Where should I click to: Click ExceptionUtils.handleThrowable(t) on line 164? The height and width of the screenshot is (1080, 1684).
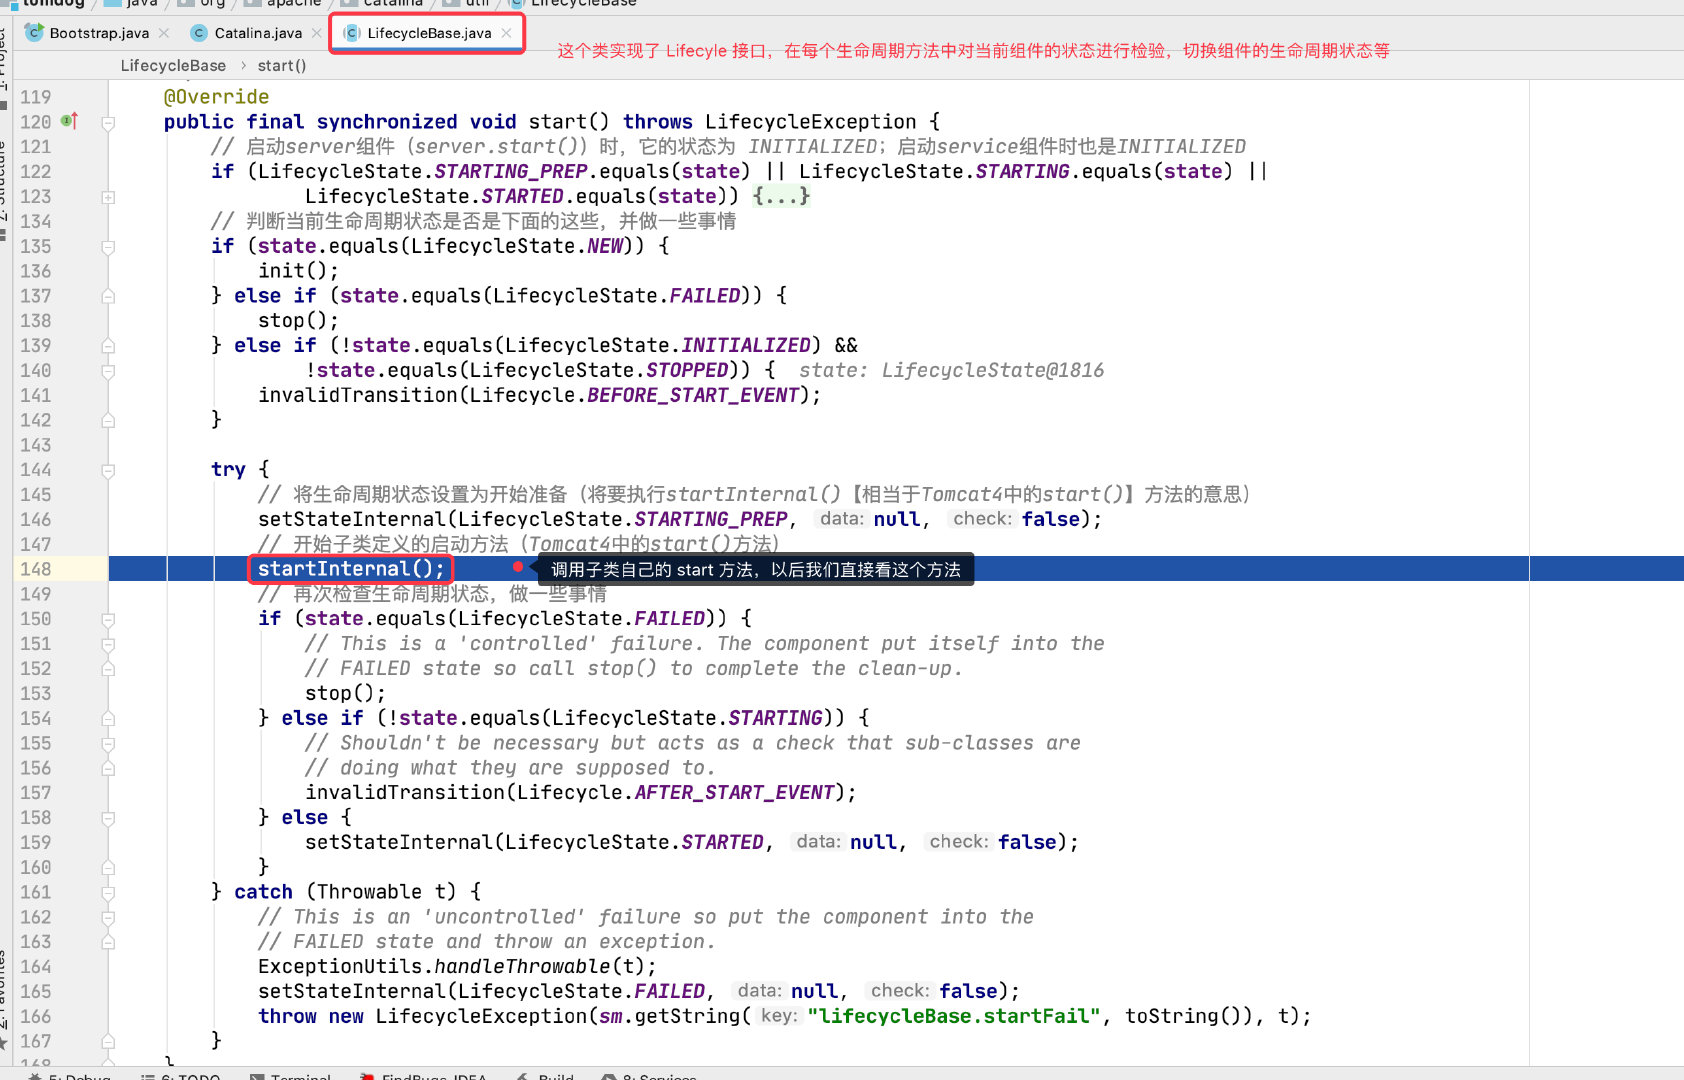click(457, 966)
